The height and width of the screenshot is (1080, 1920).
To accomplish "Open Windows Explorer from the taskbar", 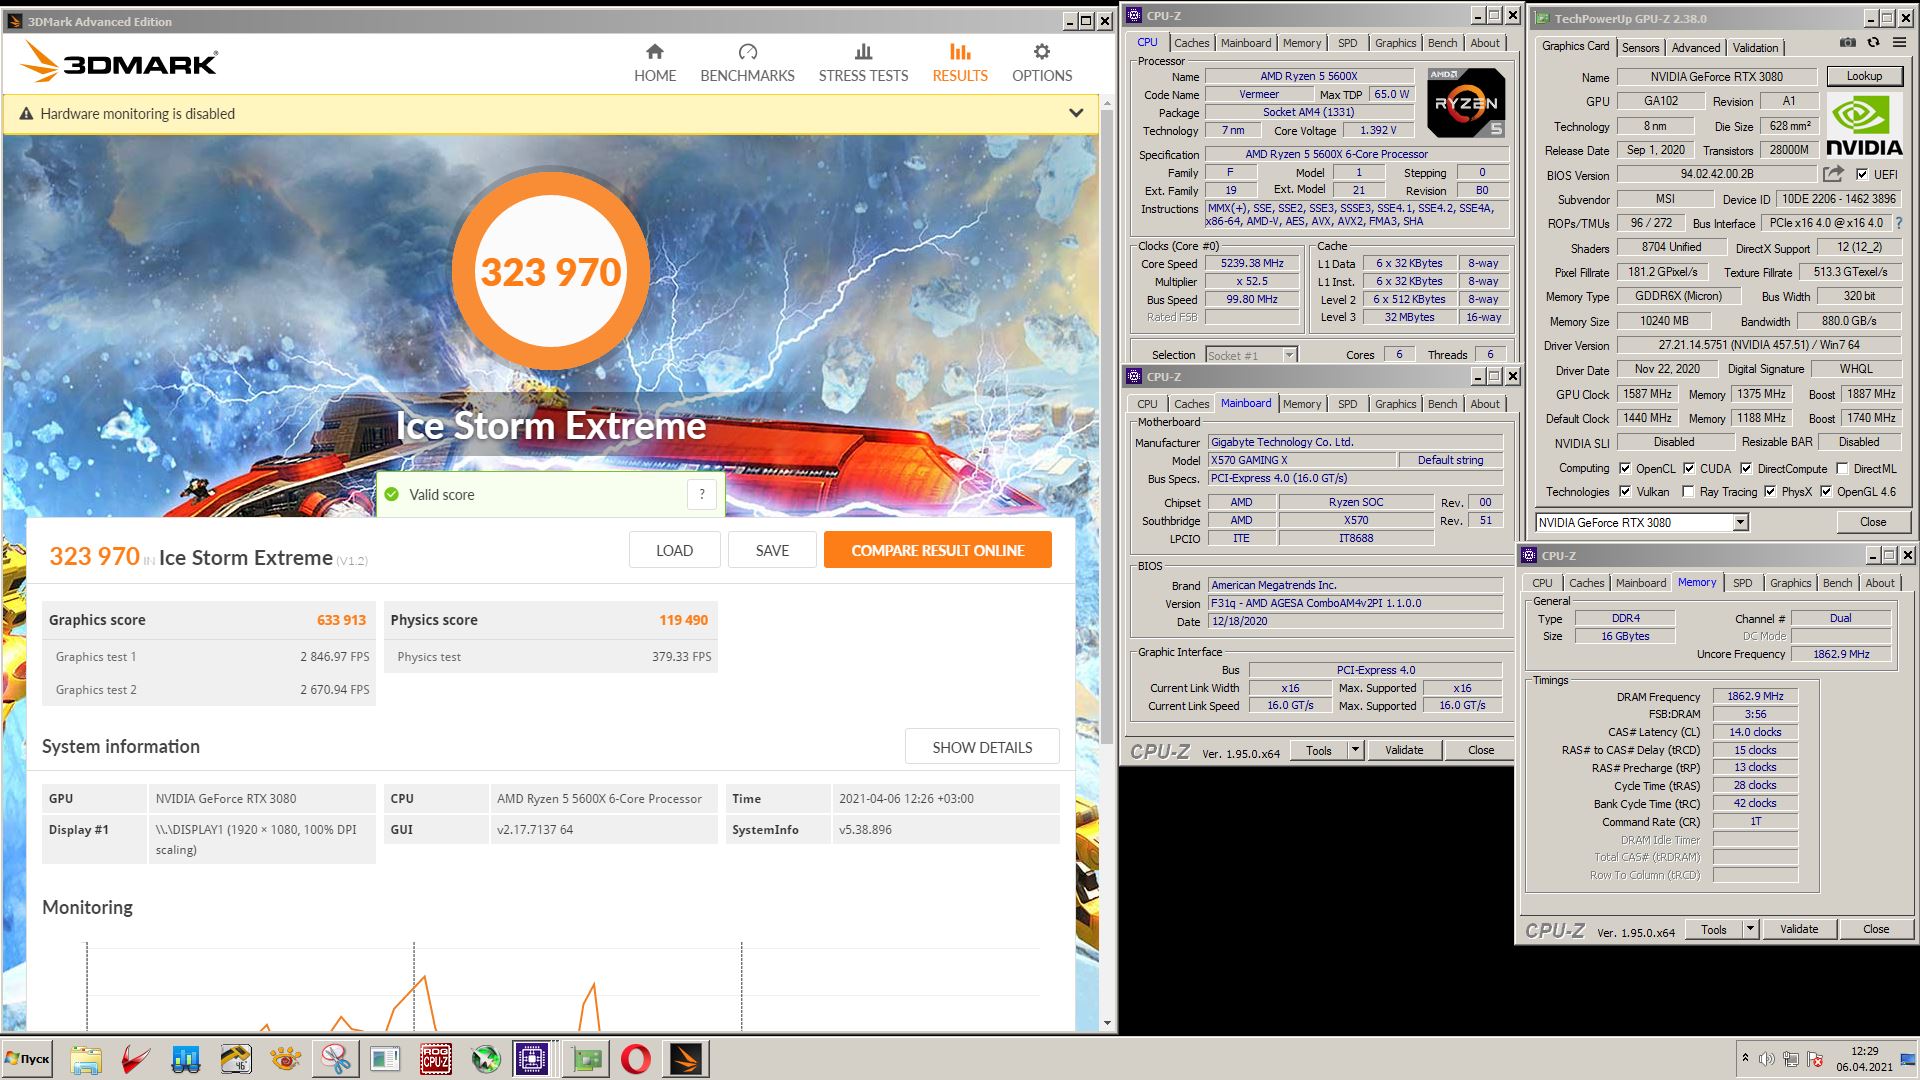I will [x=85, y=1059].
